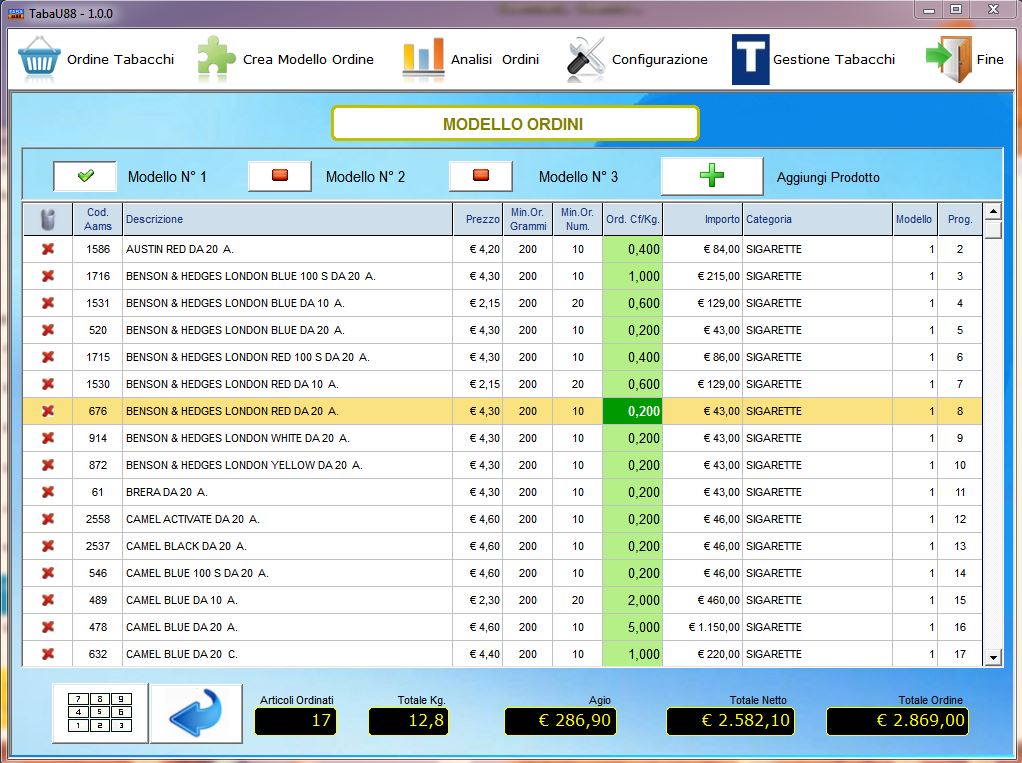Select quantity cell 2,000 for code 489

[x=632, y=600]
